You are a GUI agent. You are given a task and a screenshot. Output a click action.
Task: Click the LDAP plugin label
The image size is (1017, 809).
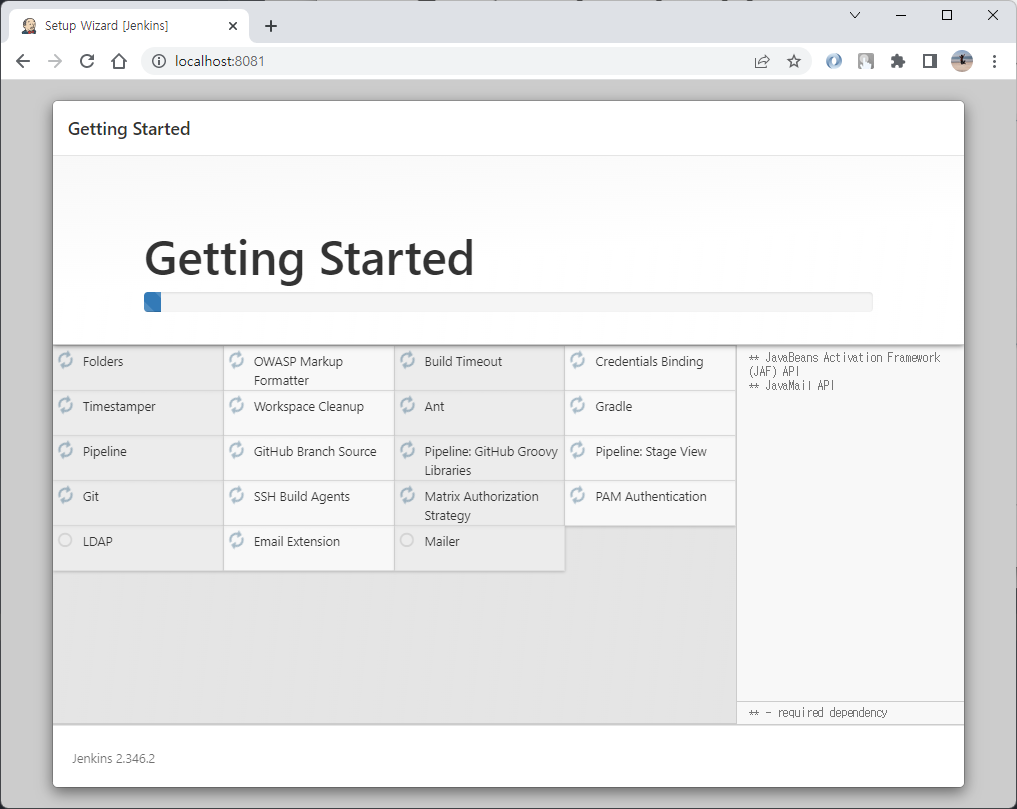(98, 542)
